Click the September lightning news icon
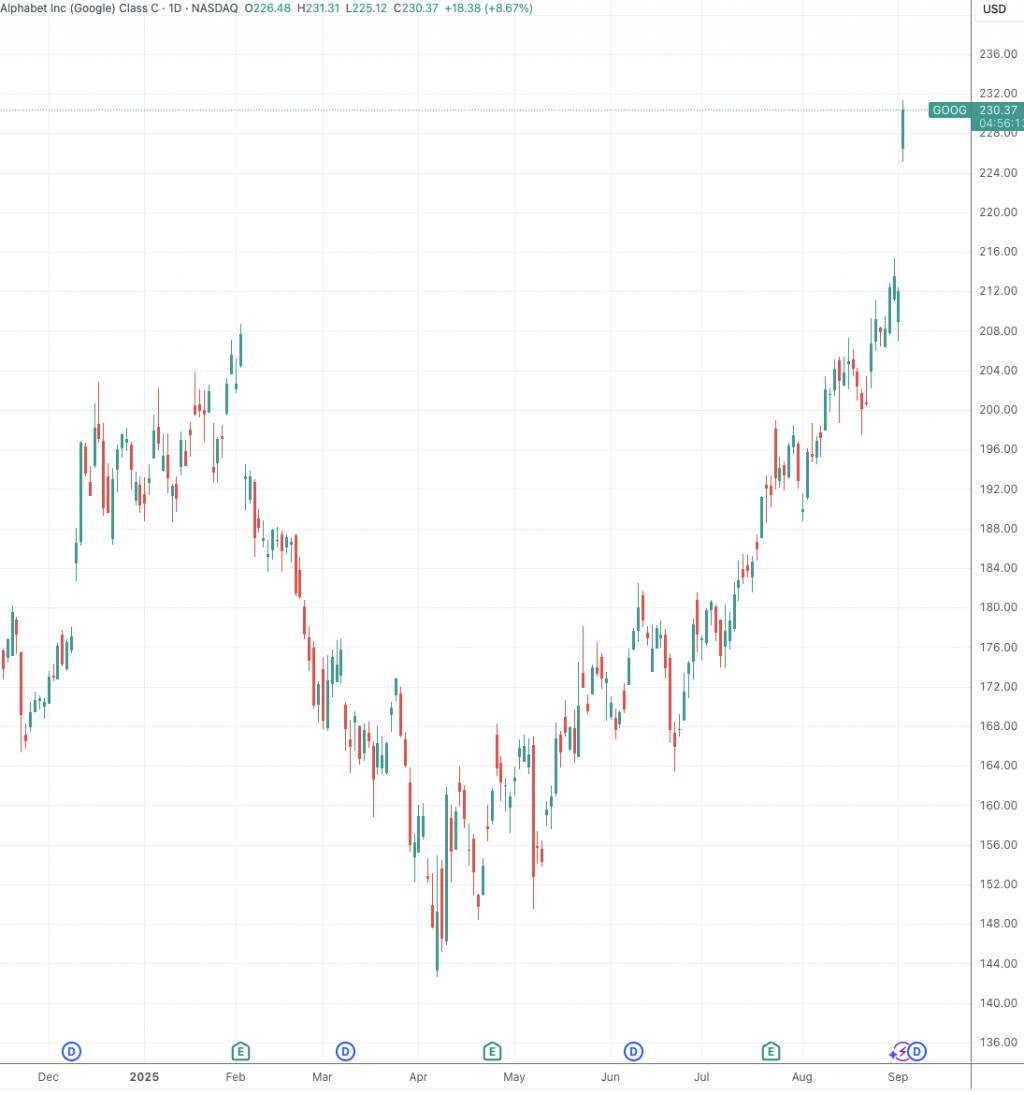Viewport: 1024px width, 1095px height. tap(900, 1051)
